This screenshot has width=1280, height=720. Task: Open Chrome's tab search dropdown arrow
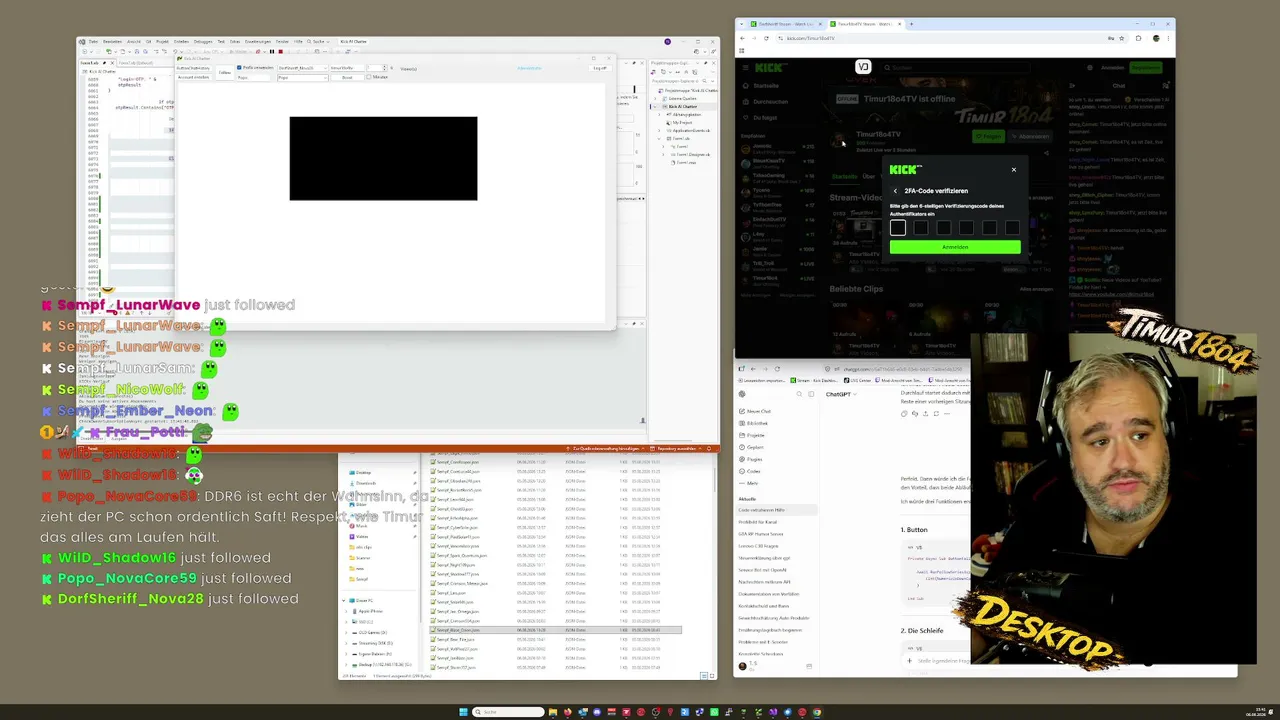742,23
